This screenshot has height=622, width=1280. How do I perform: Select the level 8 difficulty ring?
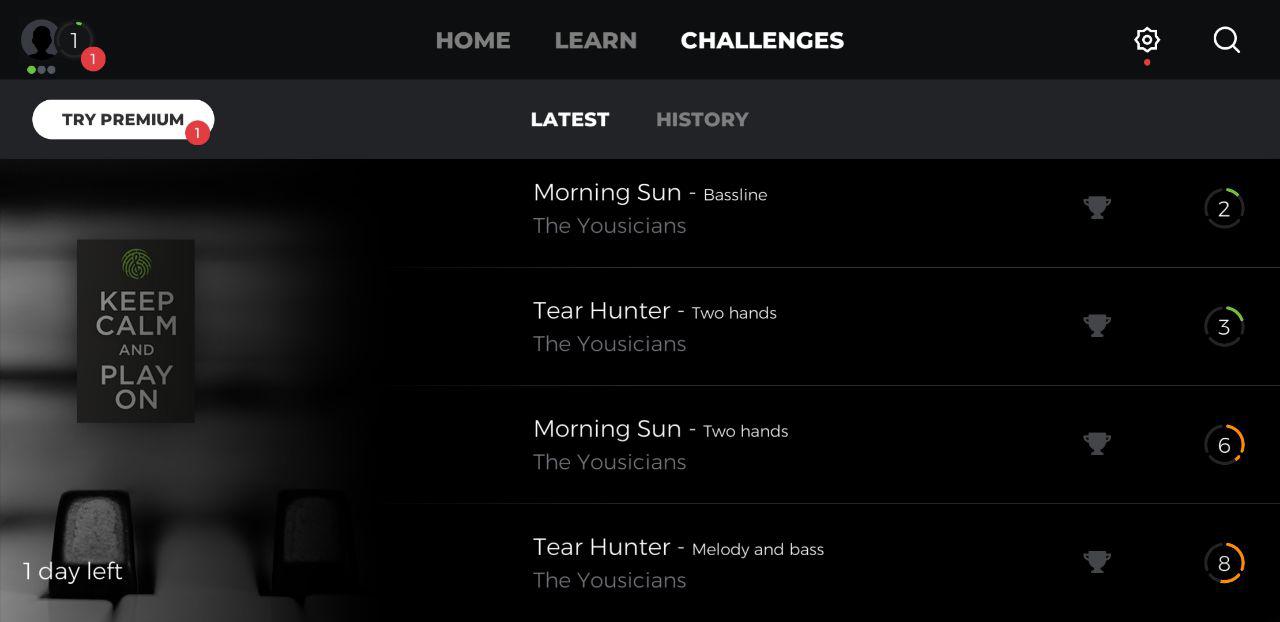[x=1224, y=562]
